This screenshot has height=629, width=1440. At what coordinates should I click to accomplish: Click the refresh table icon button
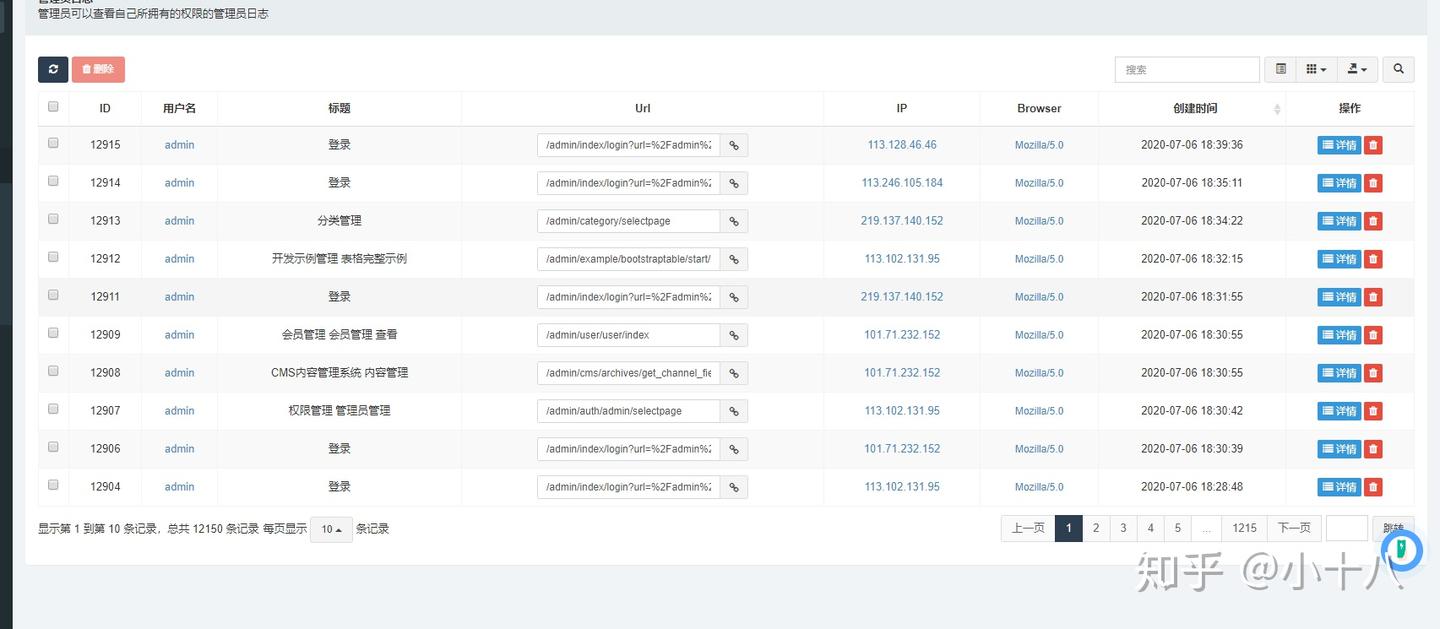(x=53, y=70)
